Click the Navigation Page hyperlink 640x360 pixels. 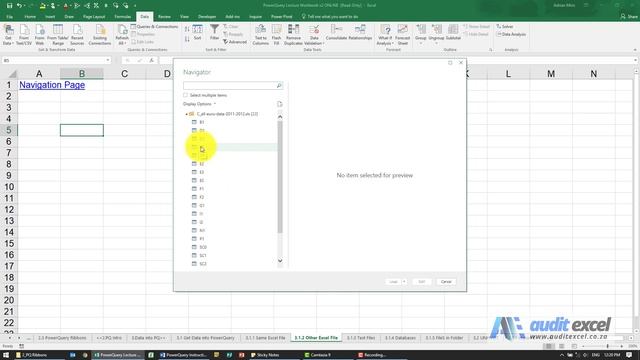click(x=52, y=85)
